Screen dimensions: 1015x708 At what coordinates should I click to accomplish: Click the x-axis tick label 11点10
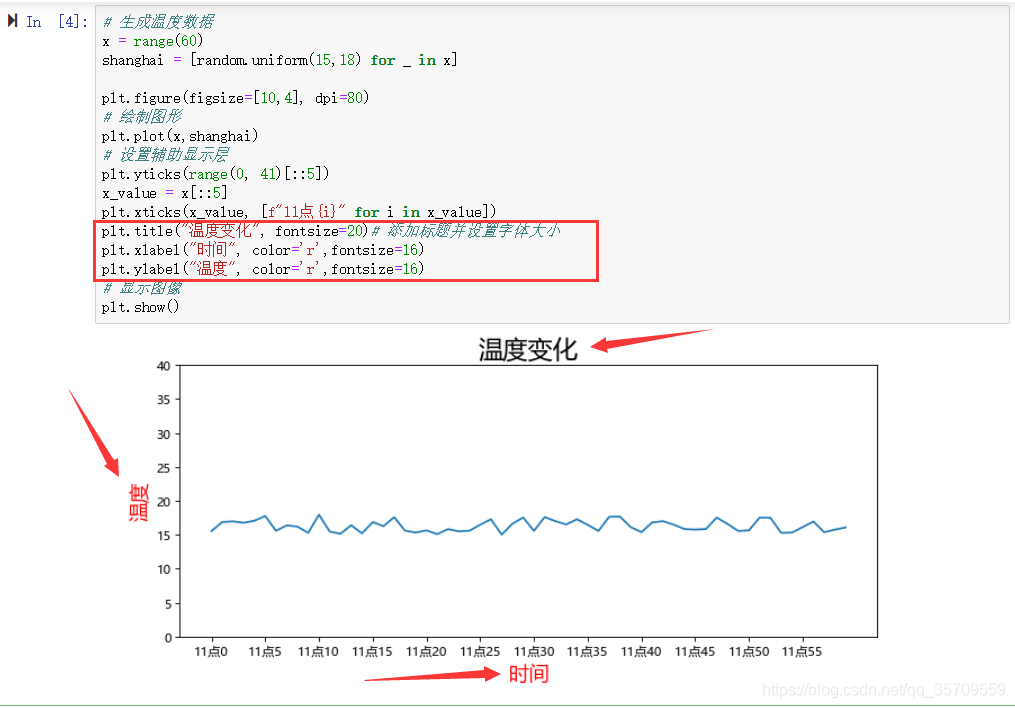pos(318,652)
